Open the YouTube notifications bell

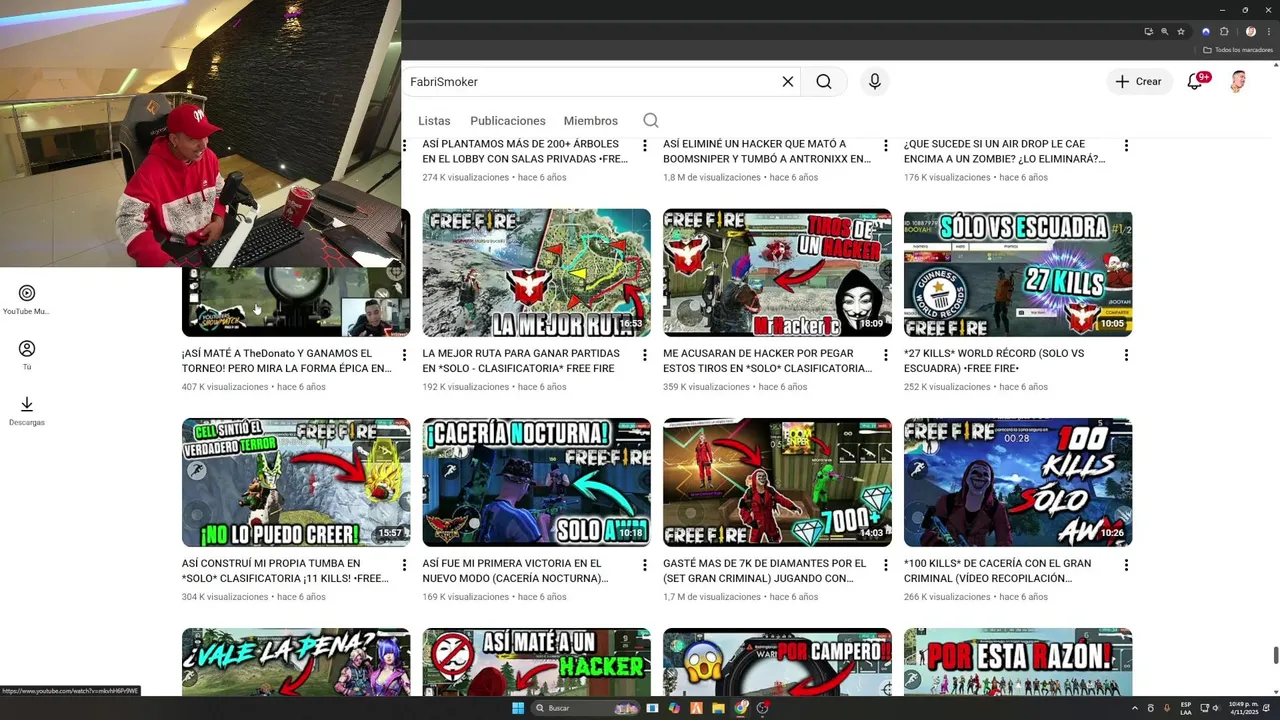click(1195, 82)
